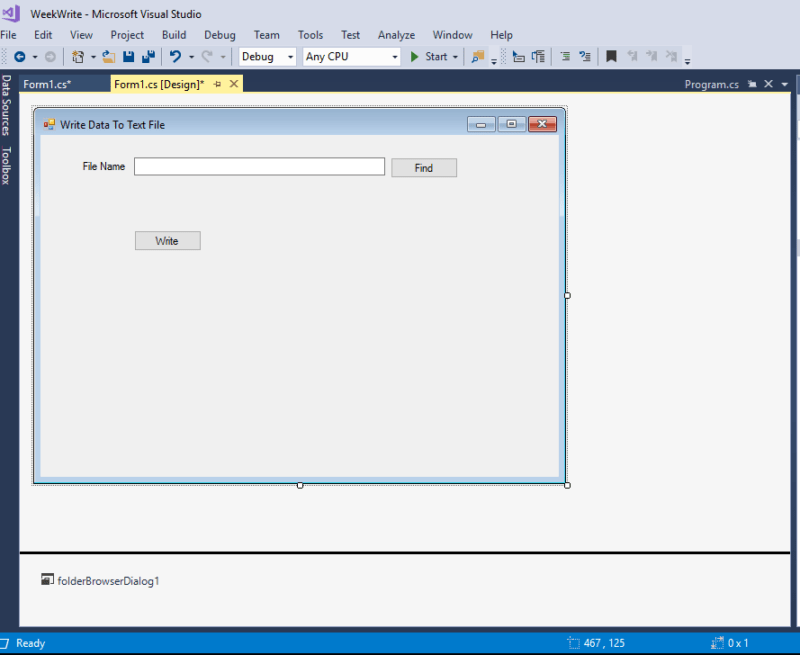The image size is (800, 655).
Task: Open the Any CPU platform dropdown
Action: coord(351,57)
